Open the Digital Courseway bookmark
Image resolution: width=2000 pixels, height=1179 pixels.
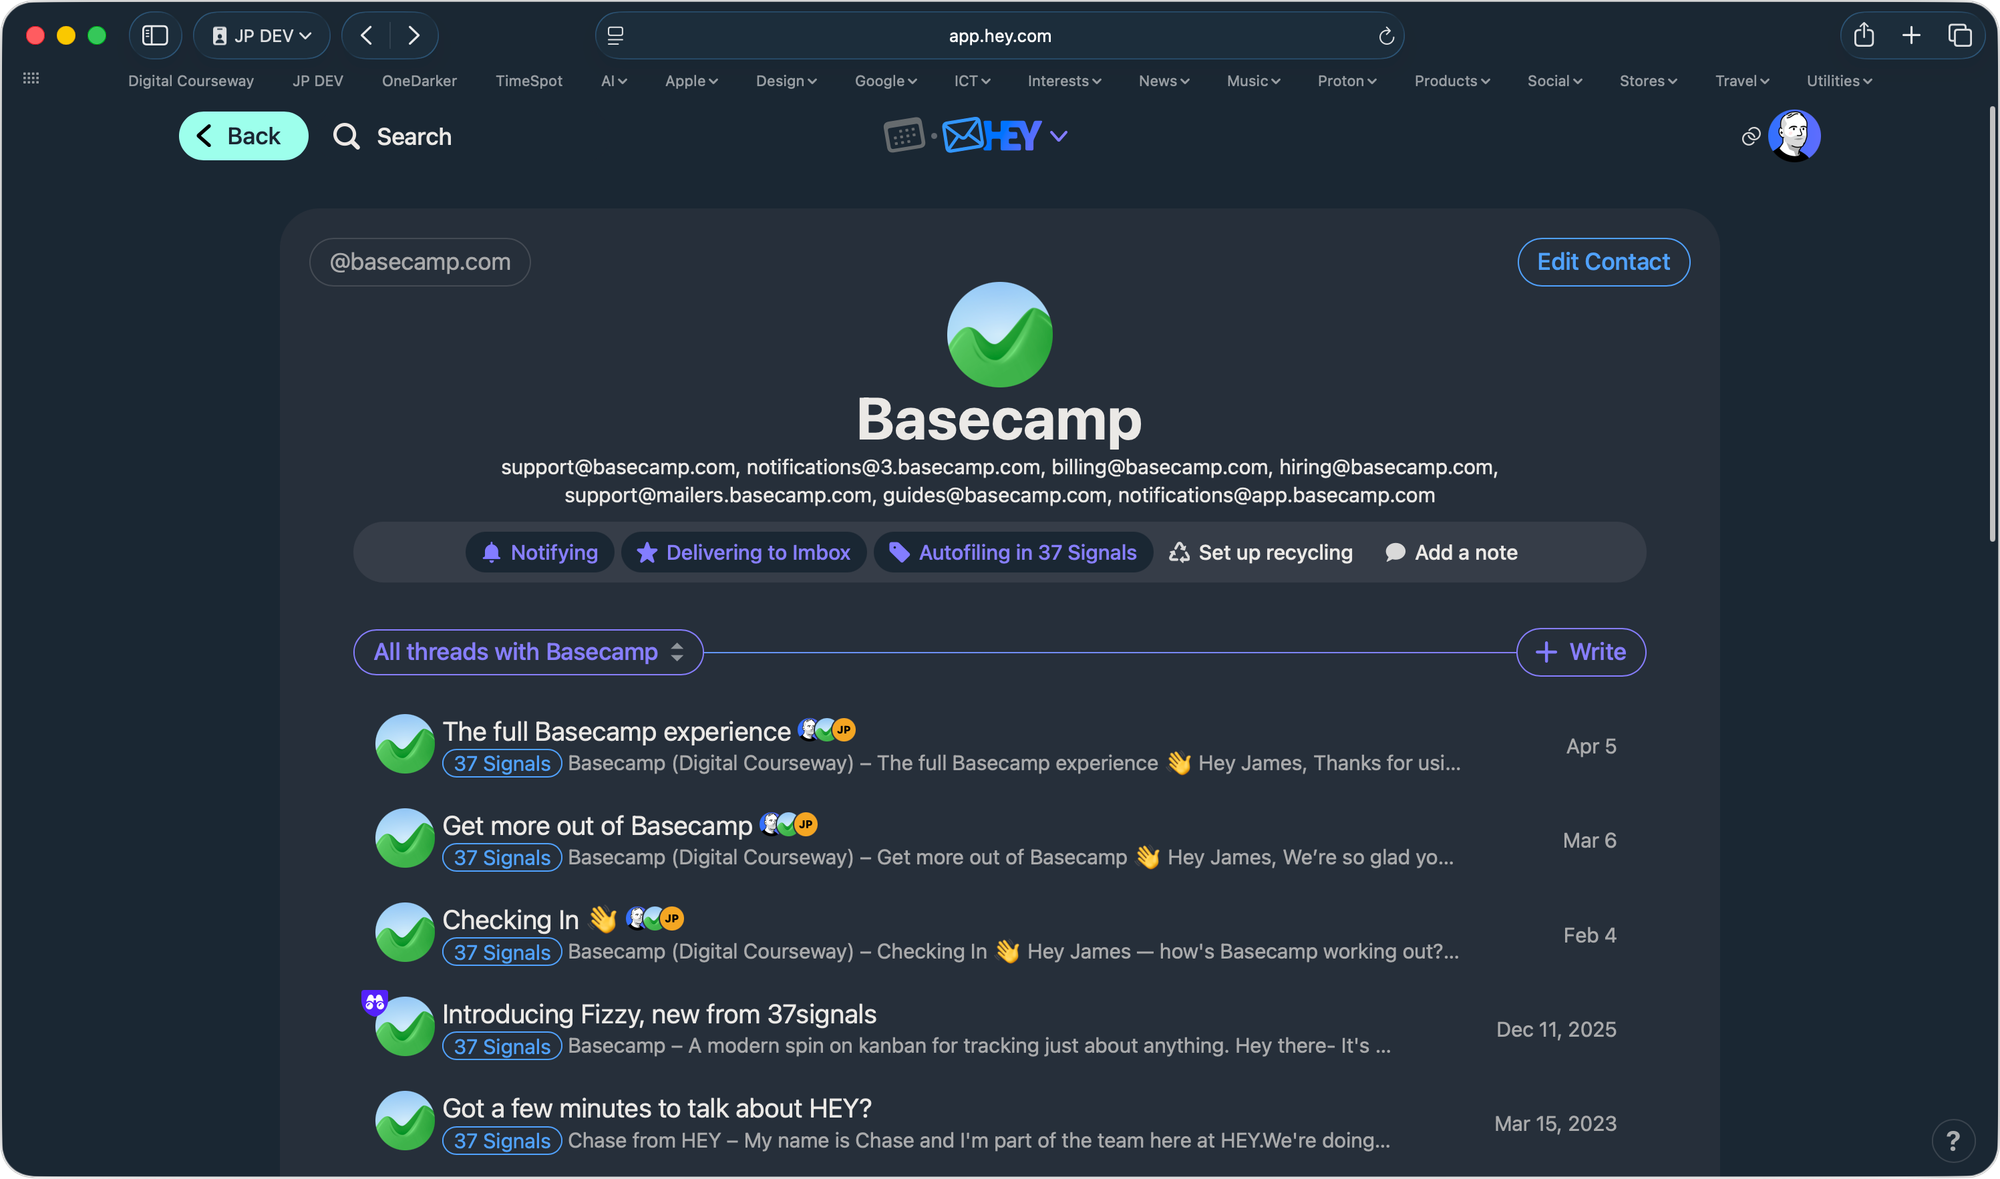coord(191,81)
